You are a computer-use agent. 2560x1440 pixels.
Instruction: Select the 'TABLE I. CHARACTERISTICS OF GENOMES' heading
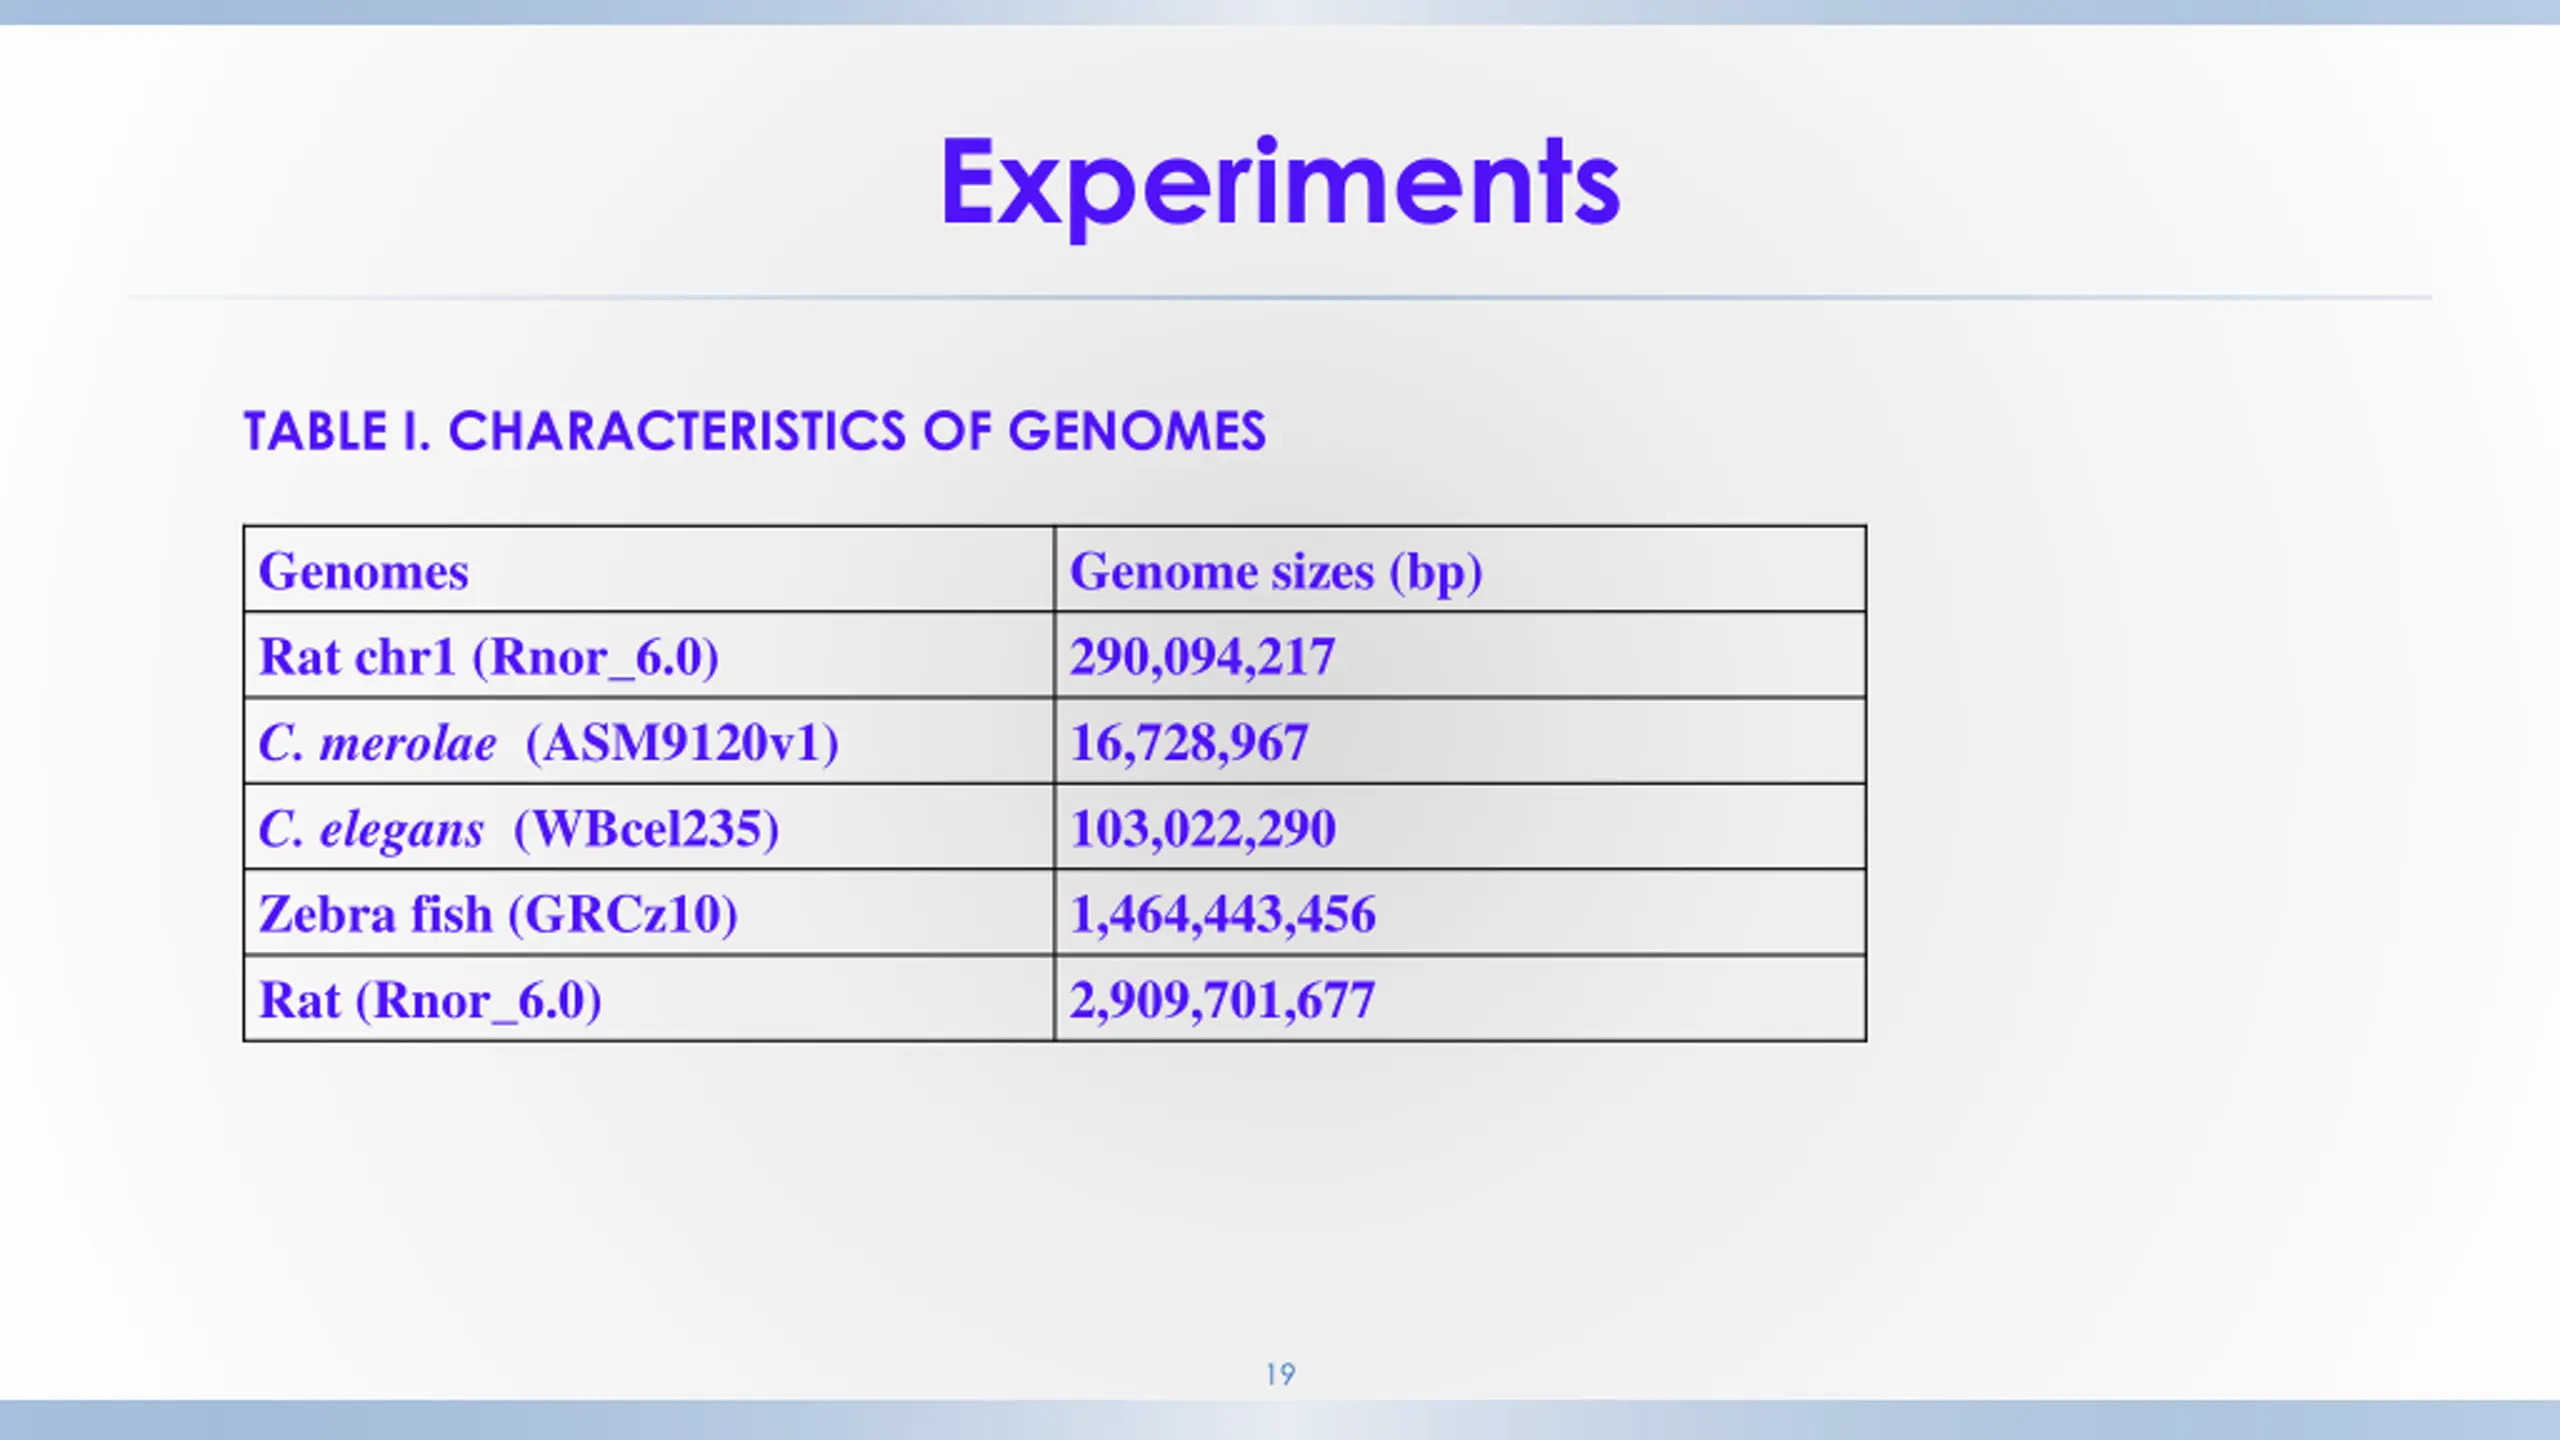(755, 432)
